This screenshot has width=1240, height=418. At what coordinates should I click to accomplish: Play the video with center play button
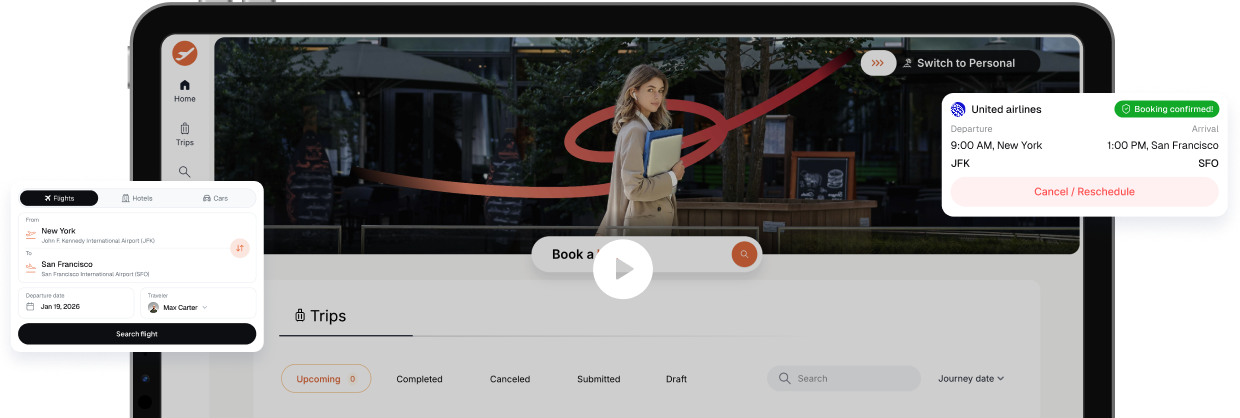point(623,269)
